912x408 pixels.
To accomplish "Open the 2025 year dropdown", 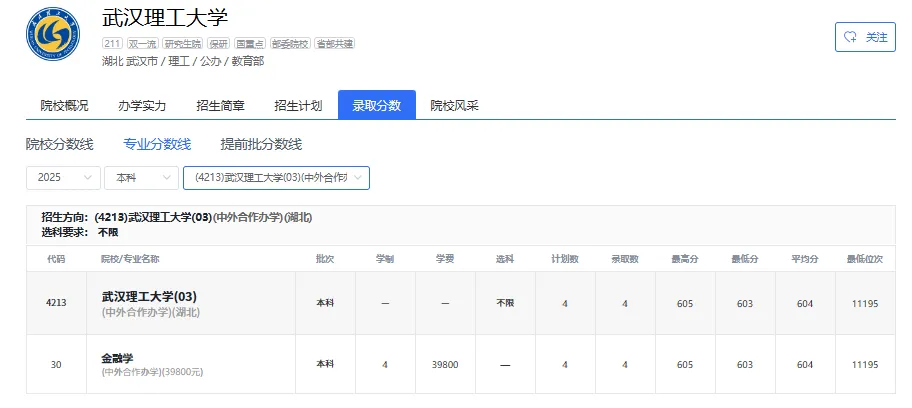I will (63, 178).
